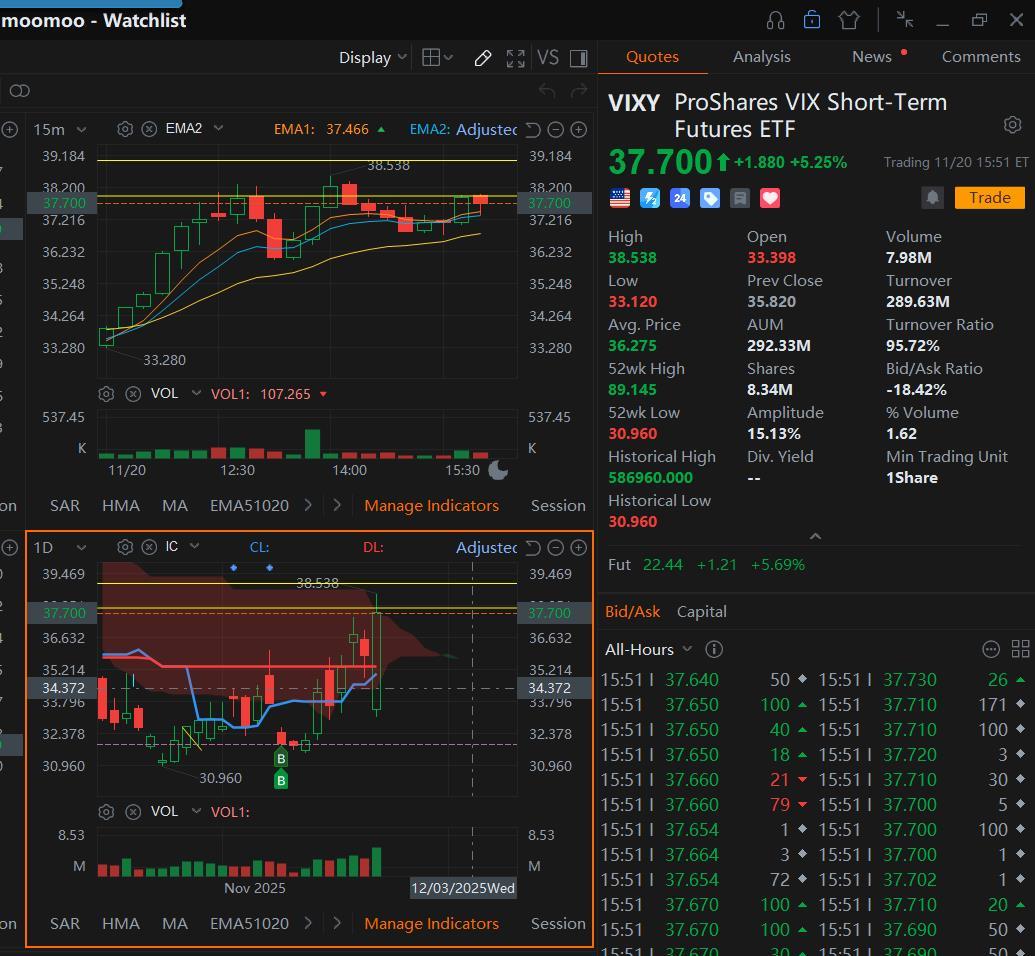Click the redo arrow above charts

579,90
